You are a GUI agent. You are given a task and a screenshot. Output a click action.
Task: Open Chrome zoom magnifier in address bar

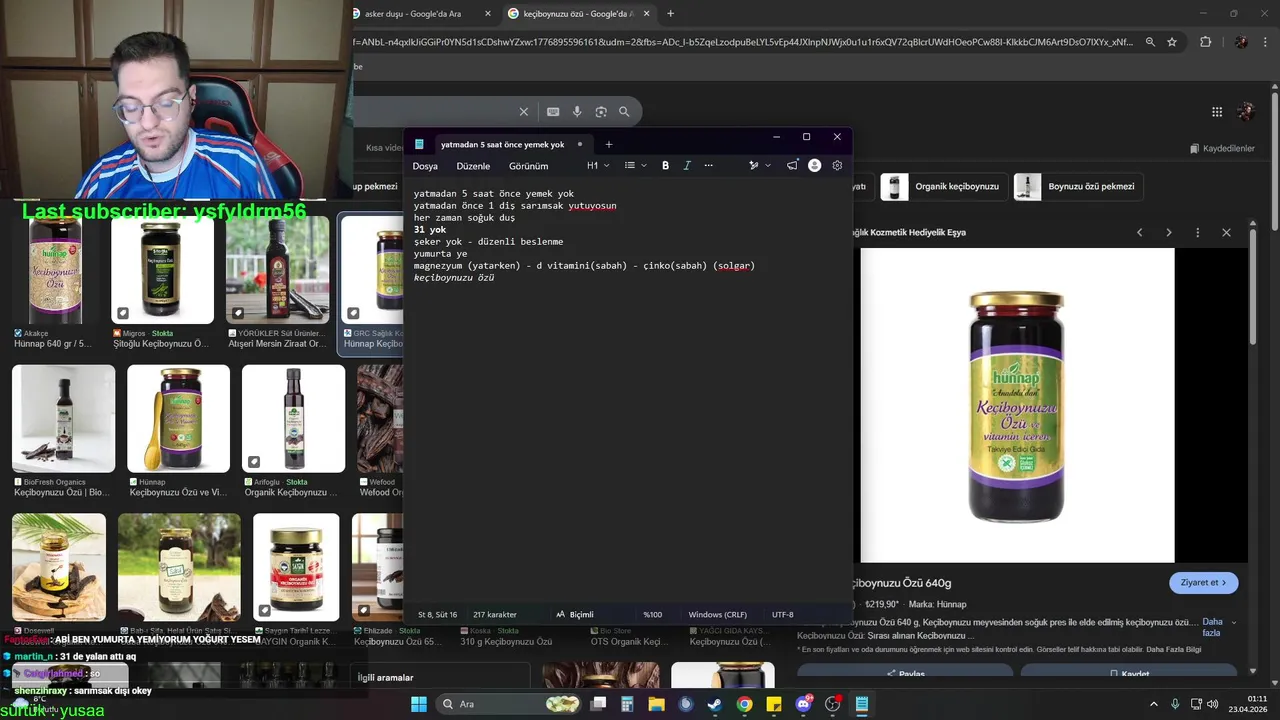coord(1150,42)
